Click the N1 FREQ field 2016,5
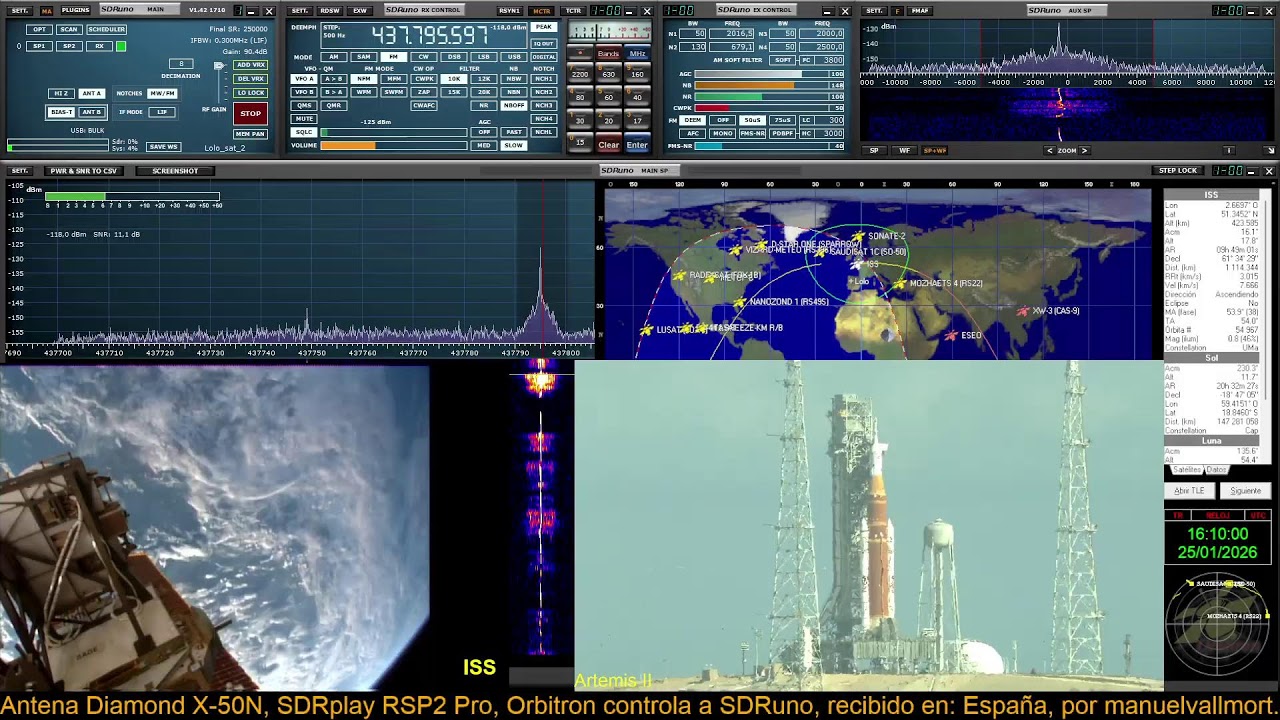The image size is (1280, 720). click(732, 34)
